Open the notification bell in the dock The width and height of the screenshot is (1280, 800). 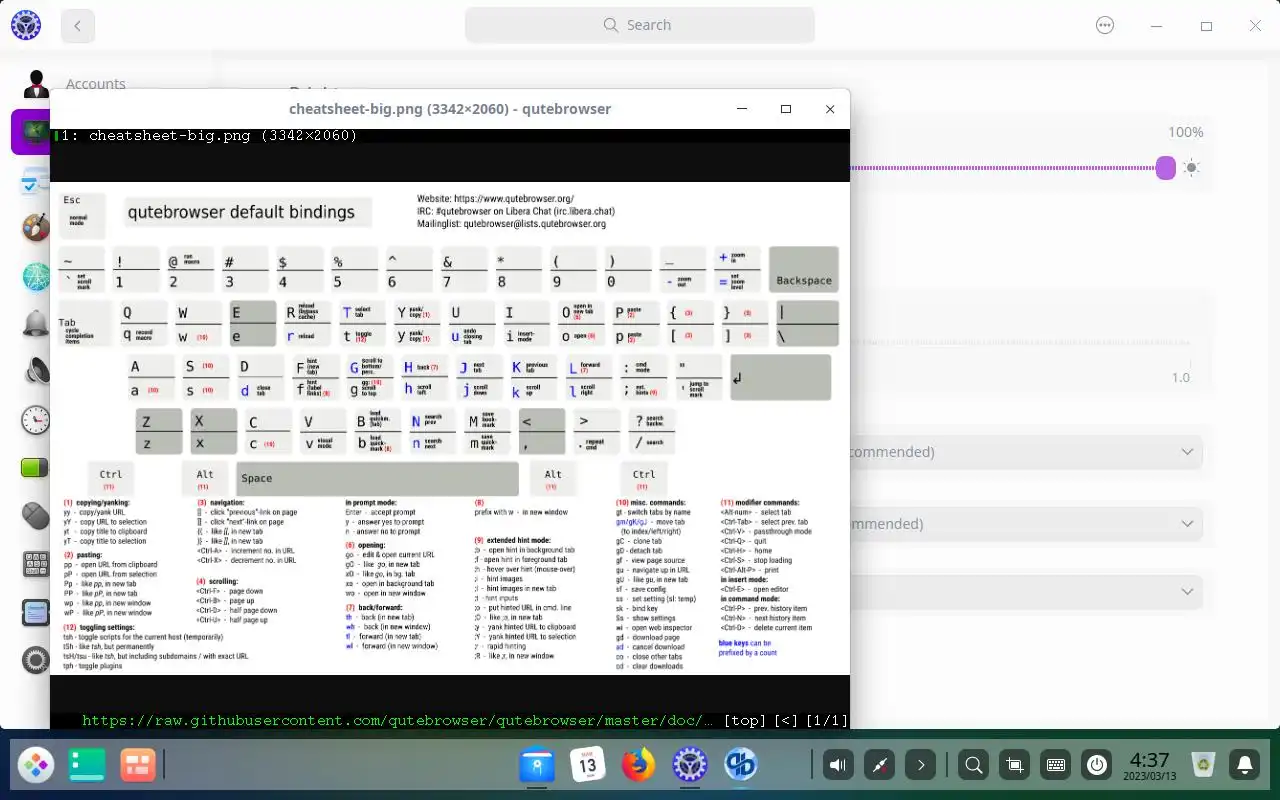point(1244,766)
